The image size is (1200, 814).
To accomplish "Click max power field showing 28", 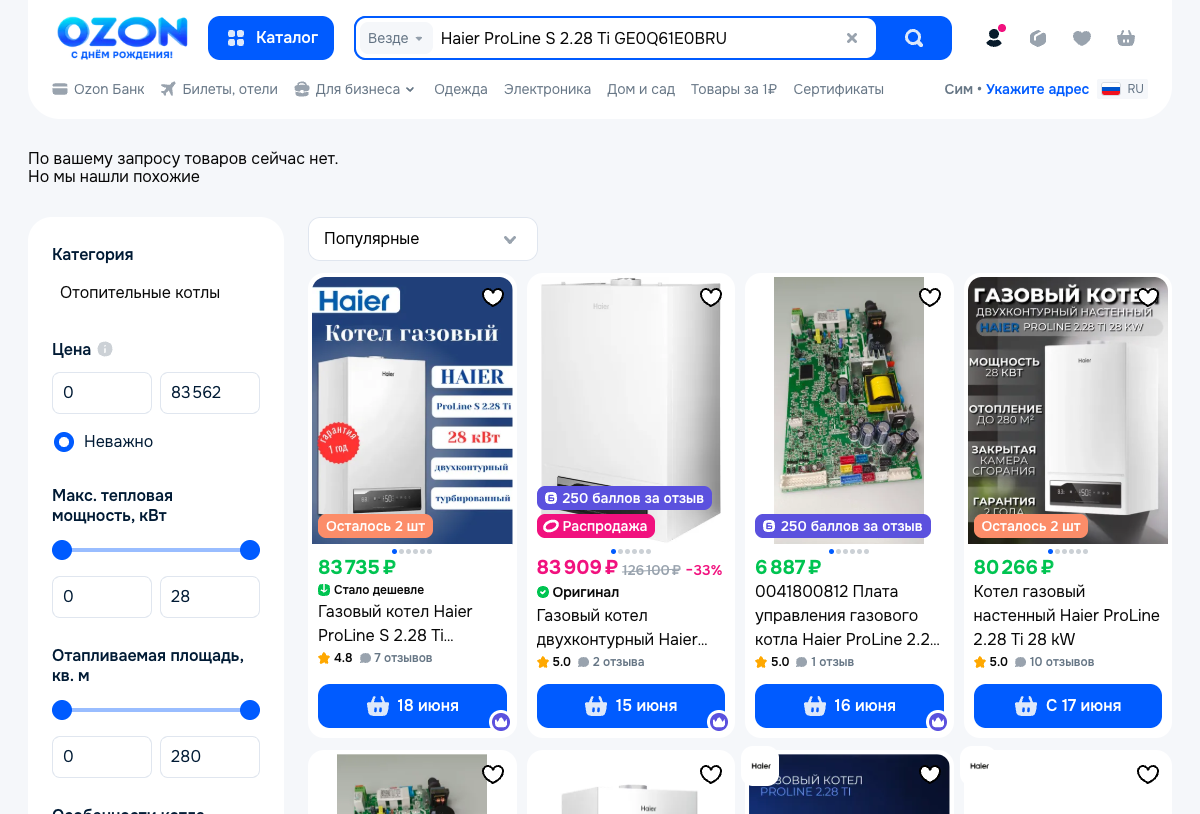I will pos(210,597).
